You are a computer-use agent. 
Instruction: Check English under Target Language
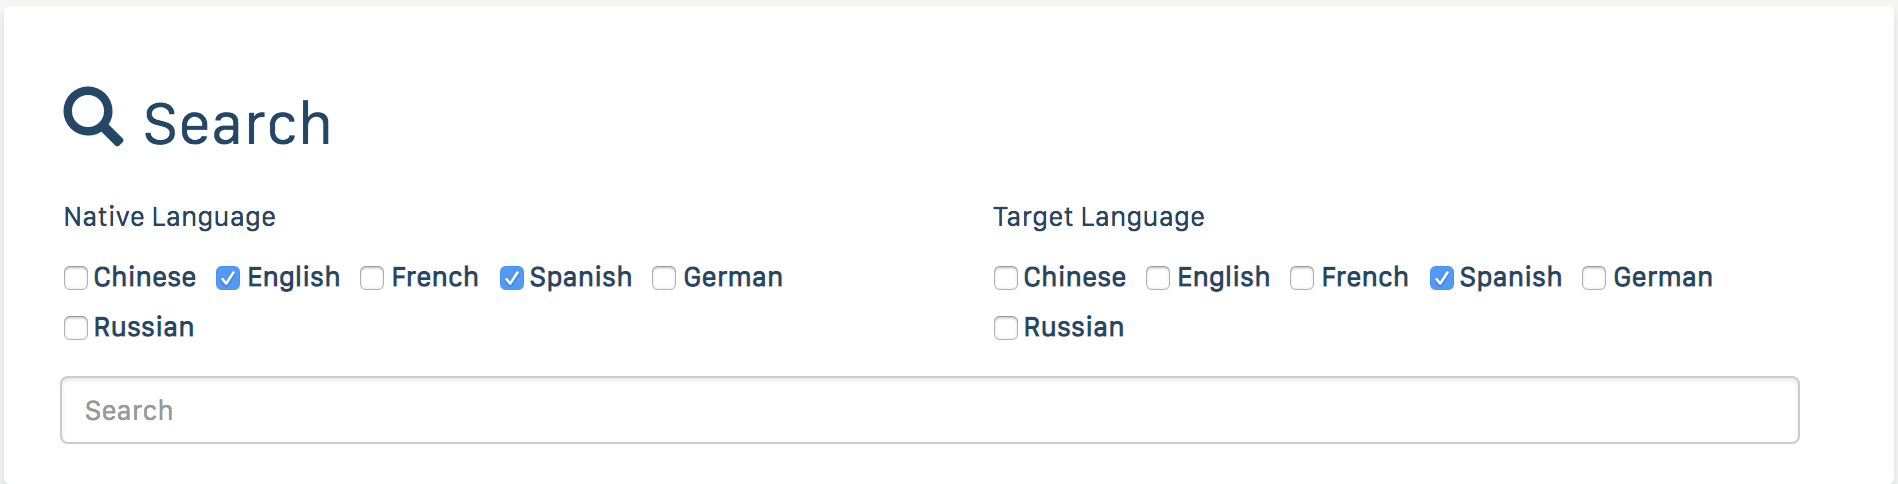(1158, 278)
